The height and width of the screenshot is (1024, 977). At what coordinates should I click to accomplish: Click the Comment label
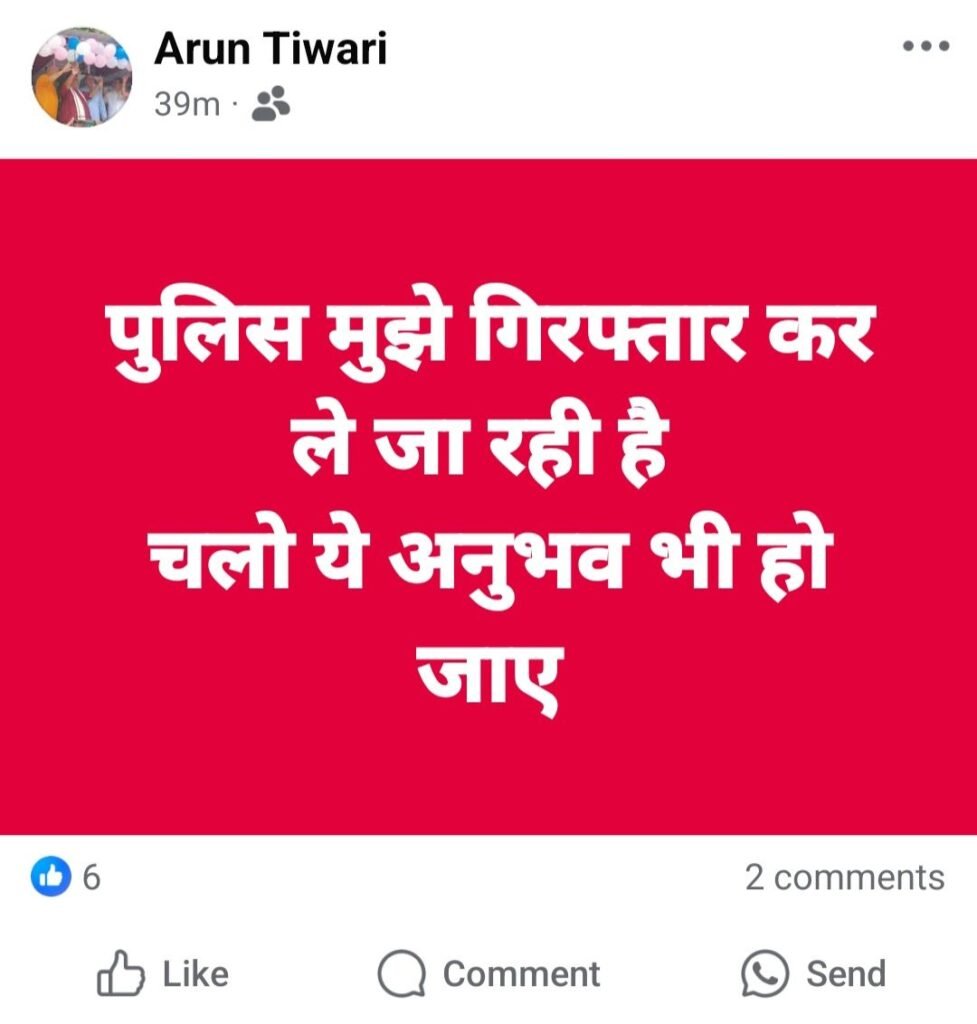click(521, 974)
